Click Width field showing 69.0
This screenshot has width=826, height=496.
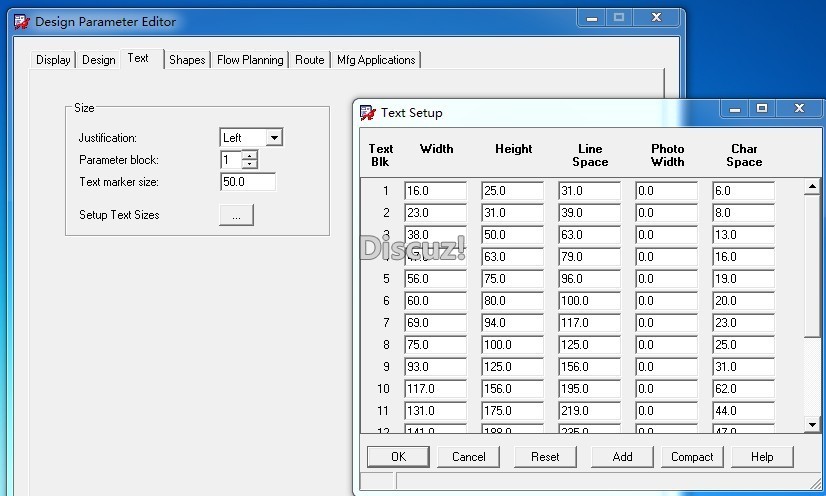[x=435, y=323]
